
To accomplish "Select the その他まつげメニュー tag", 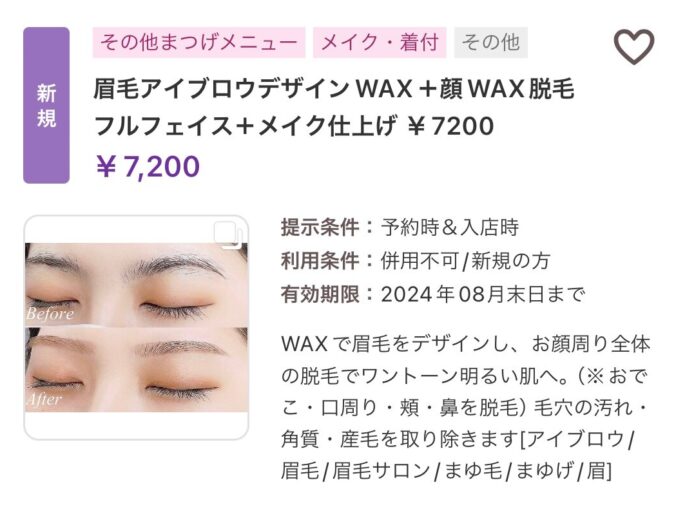I will (x=199, y=42).
